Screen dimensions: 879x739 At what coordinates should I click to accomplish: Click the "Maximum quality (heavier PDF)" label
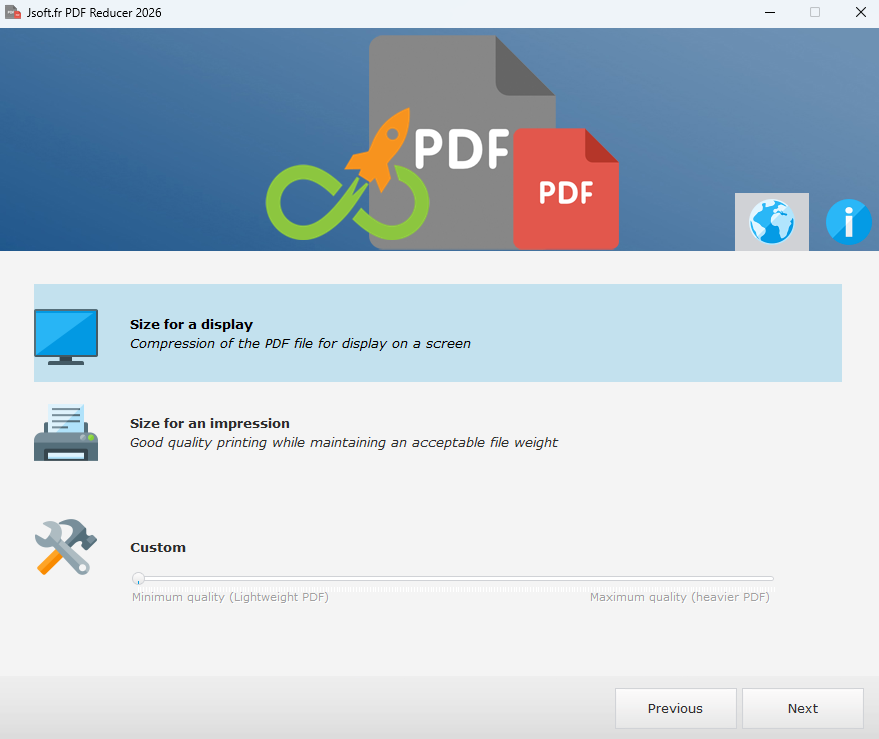[x=679, y=597]
